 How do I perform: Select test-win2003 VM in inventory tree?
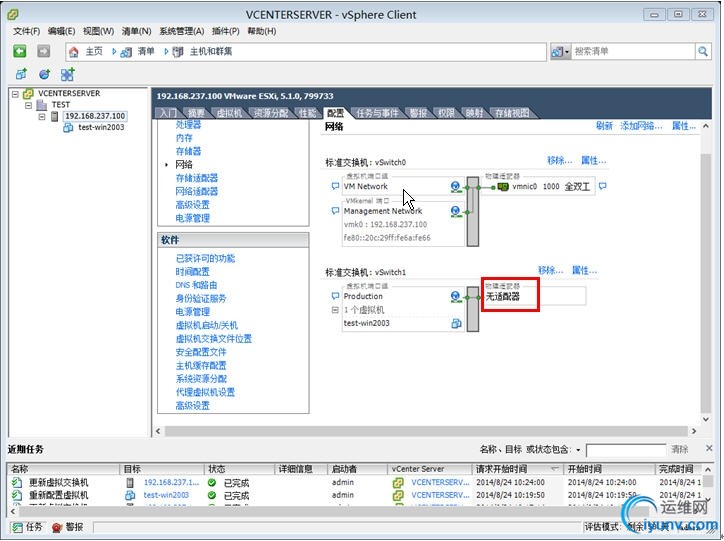pos(101,127)
